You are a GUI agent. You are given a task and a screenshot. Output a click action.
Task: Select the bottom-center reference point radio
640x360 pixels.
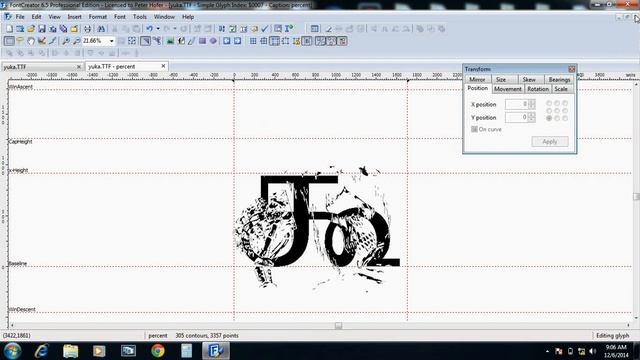tap(557, 118)
